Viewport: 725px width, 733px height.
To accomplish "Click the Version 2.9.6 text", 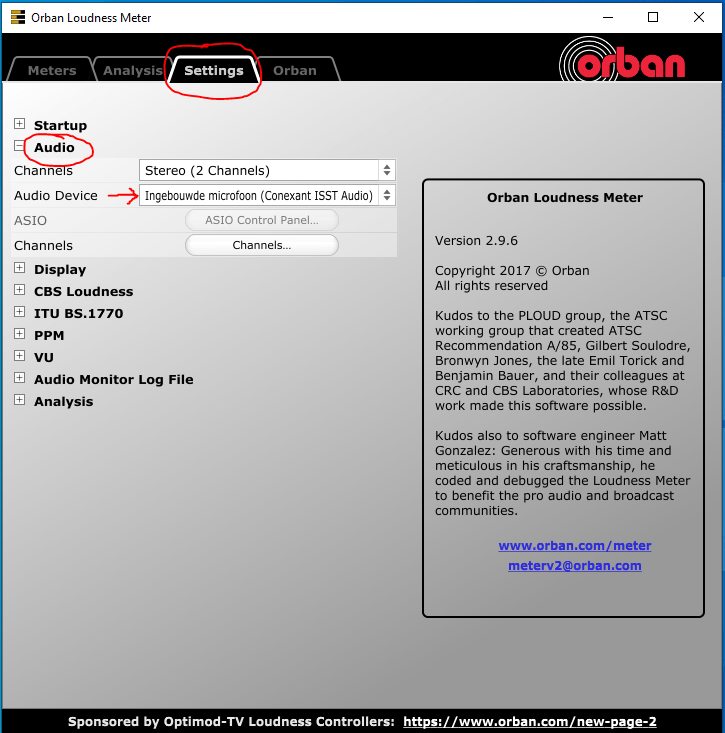I will coord(476,240).
